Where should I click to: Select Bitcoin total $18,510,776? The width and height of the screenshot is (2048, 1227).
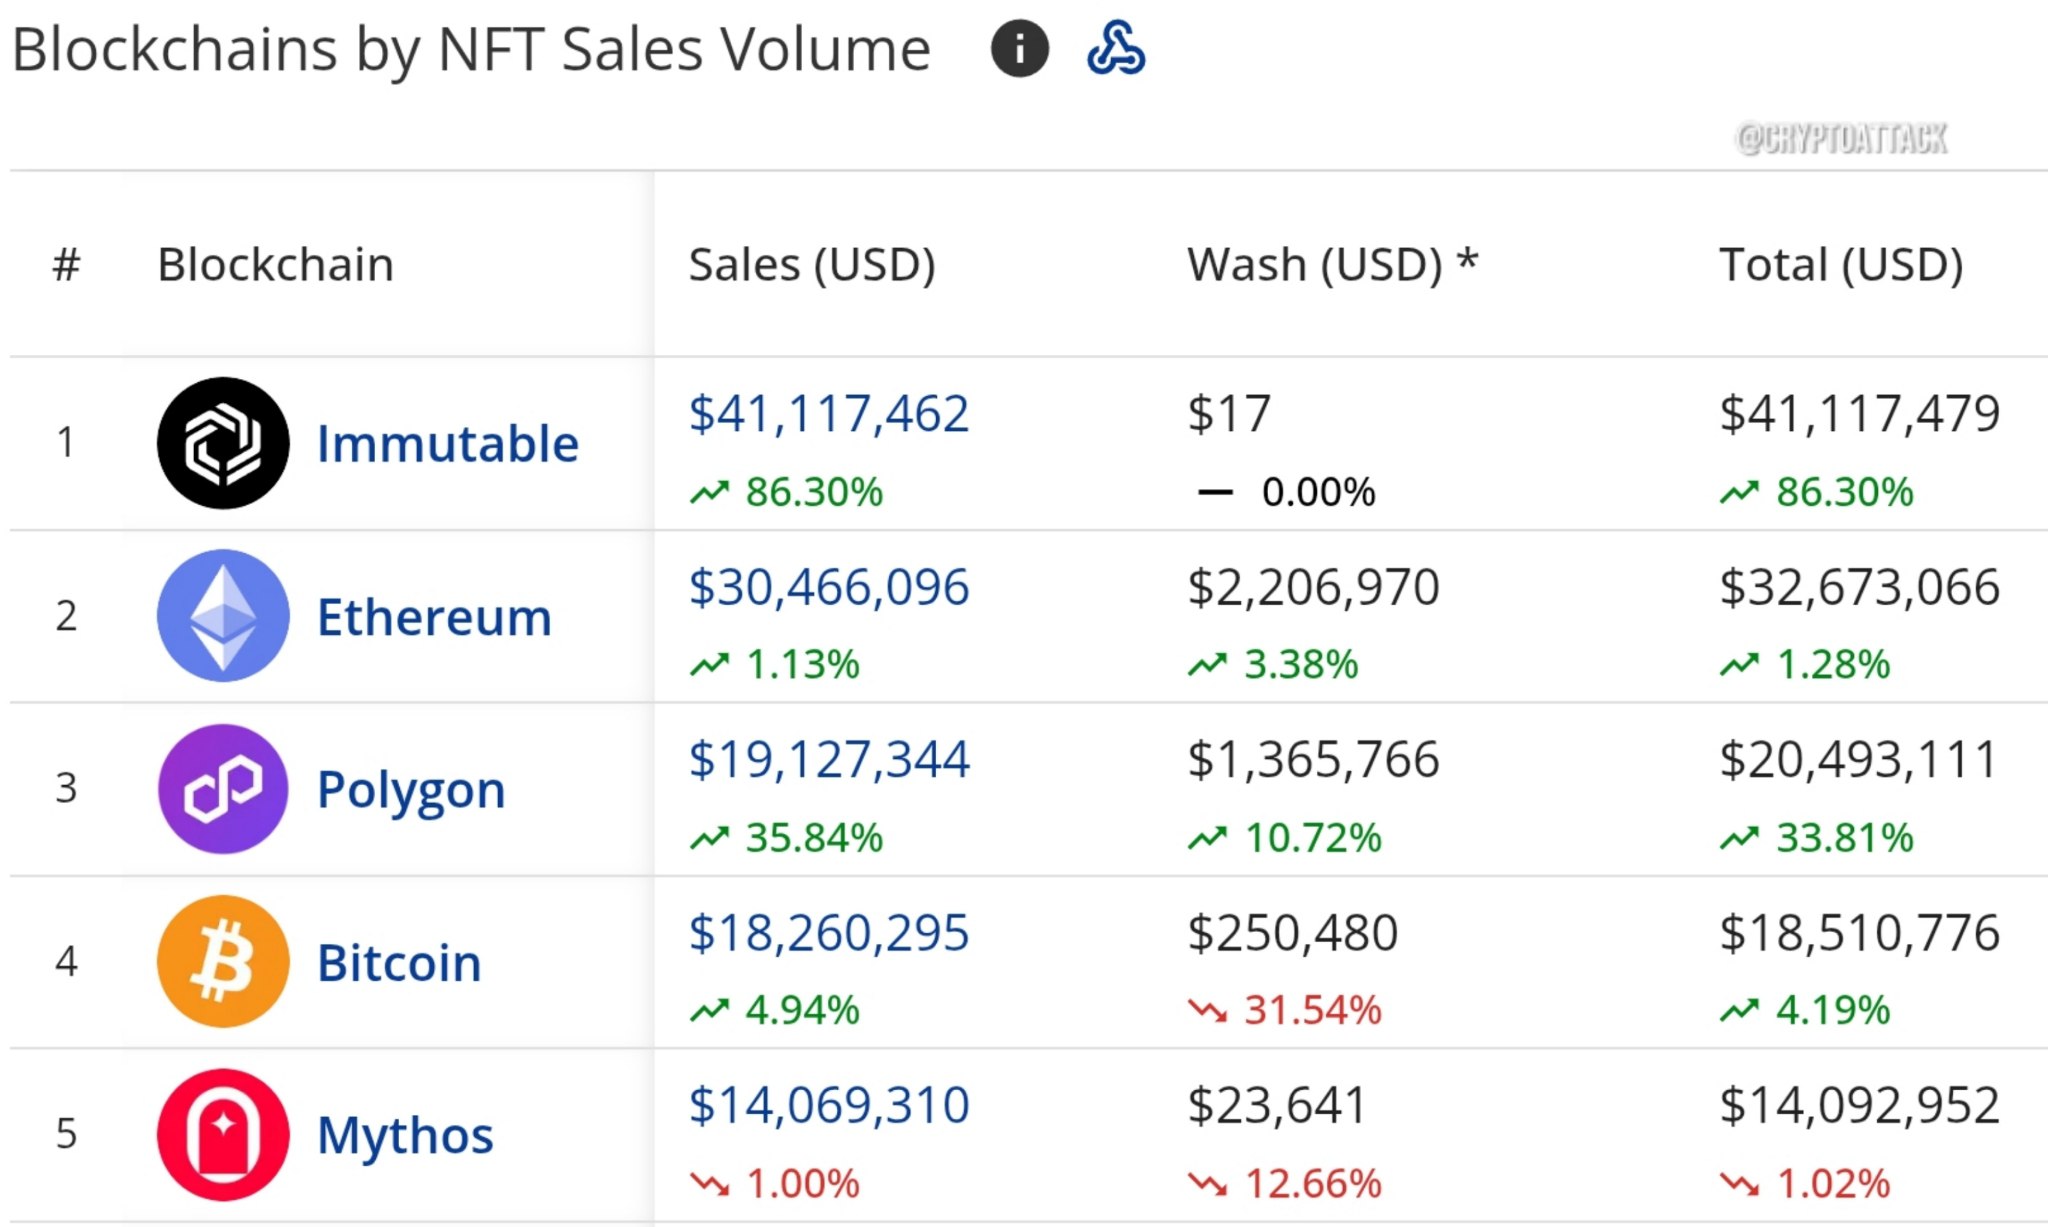1860,933
